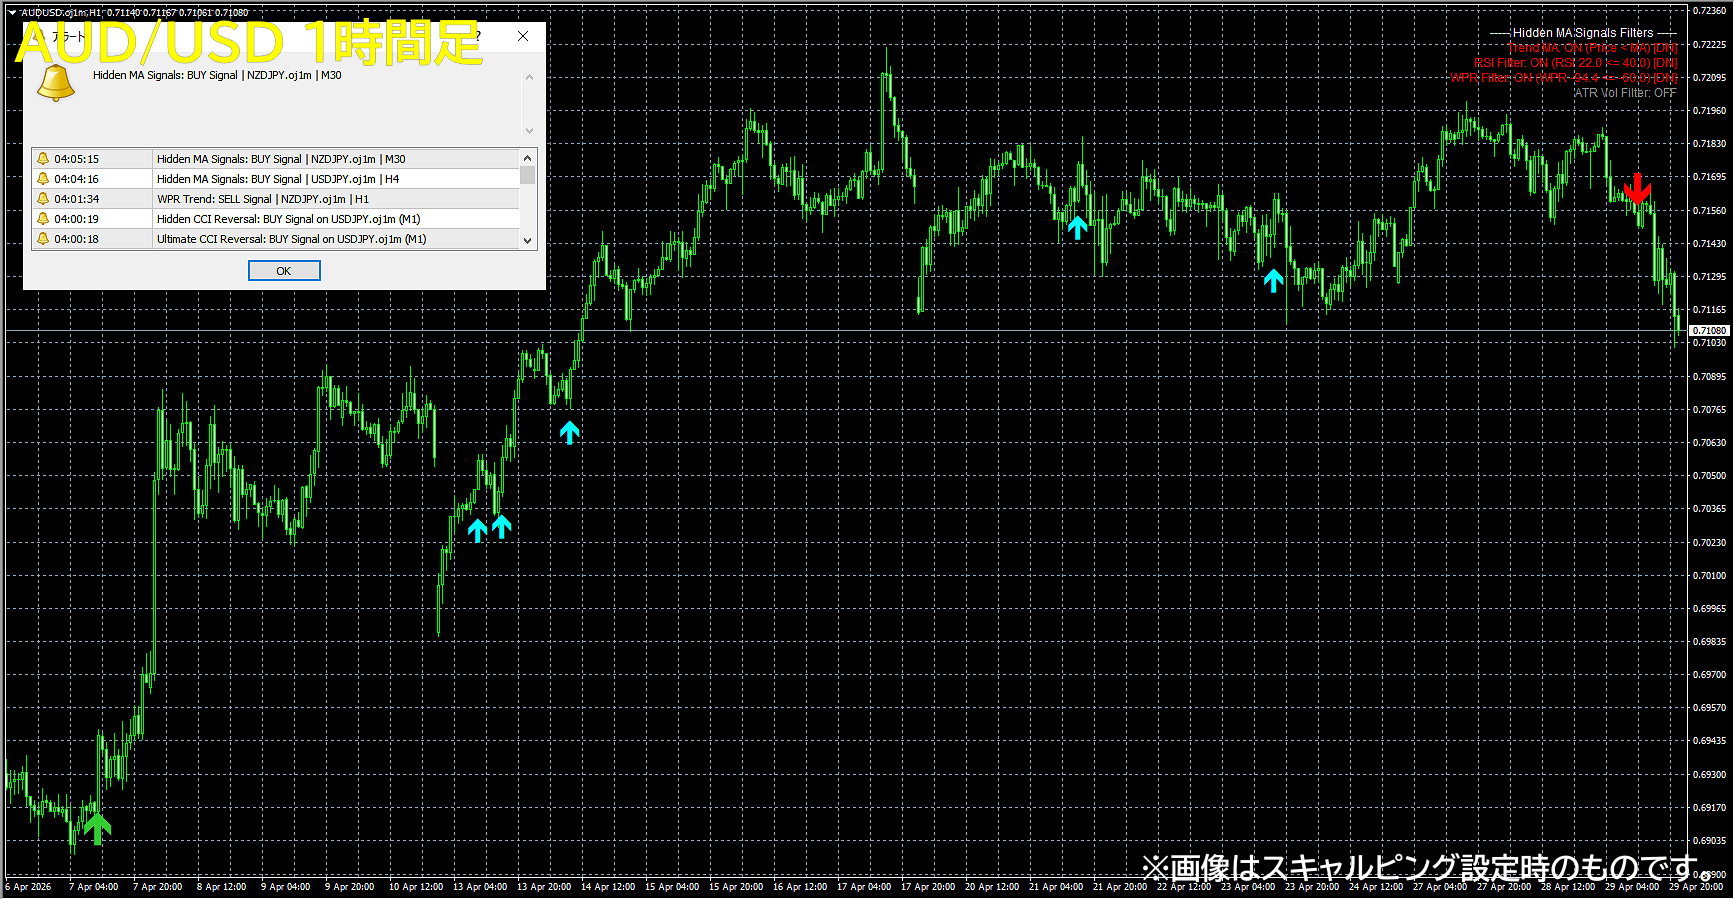Open the chart menu triangle beside AUDUSD.oj1m
Image resolution: width=1734 pixels, height=900 pixels.
pyautogui.click(x=12, y=13)
